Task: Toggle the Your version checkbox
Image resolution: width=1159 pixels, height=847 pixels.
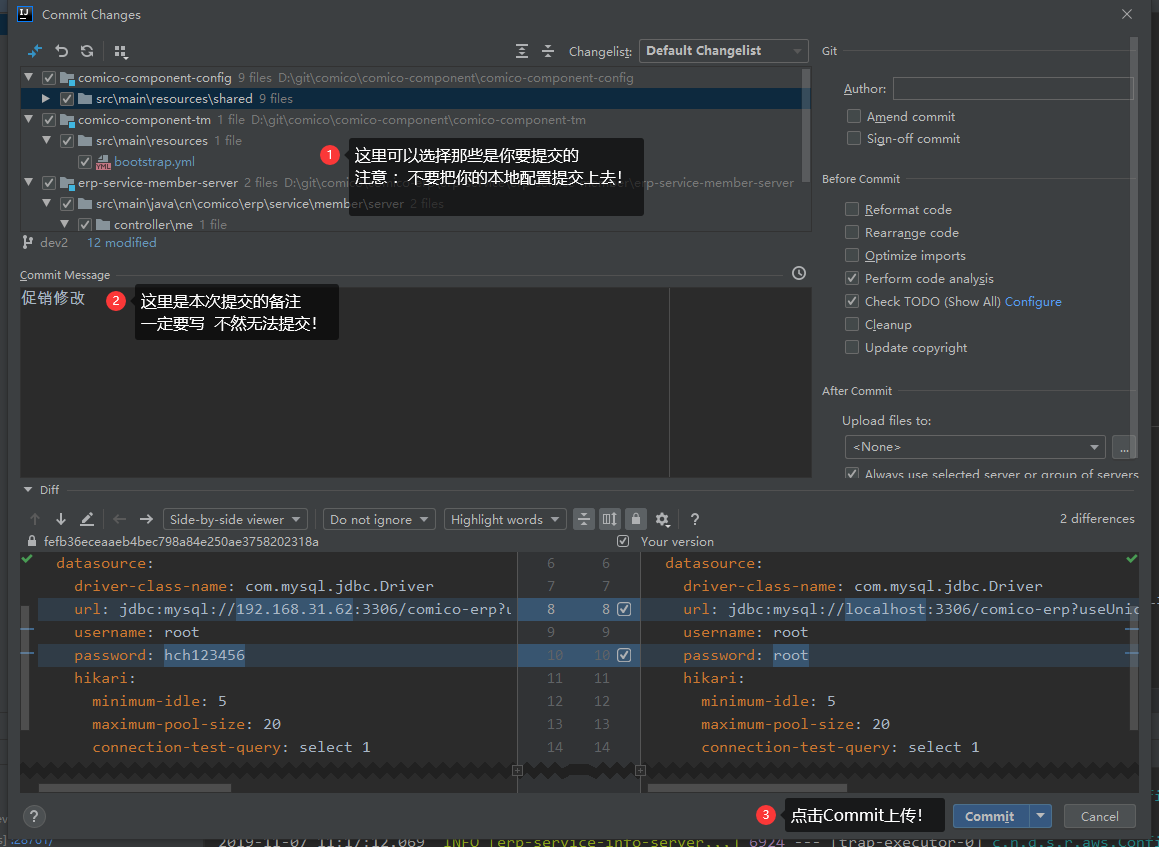Action: point(623,541)
